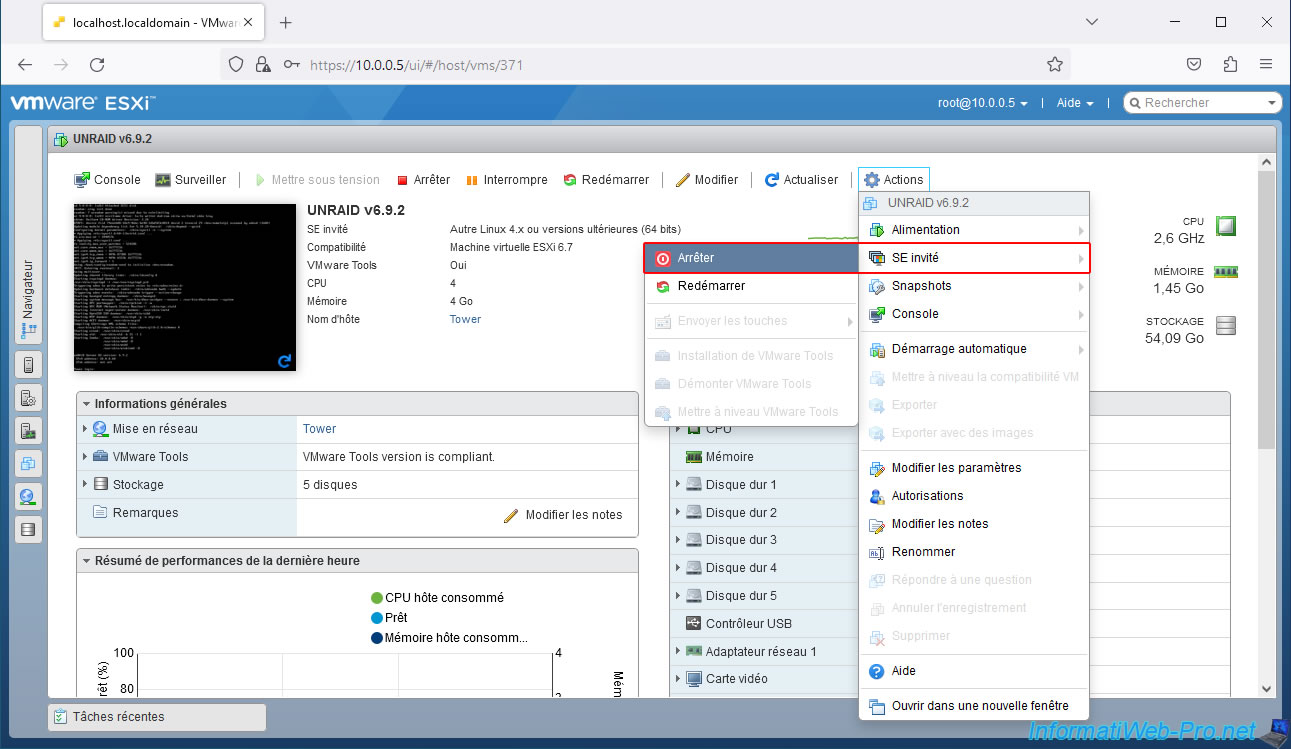
Task: Expand the Mise en réseau row
Action: coord(84,429)
